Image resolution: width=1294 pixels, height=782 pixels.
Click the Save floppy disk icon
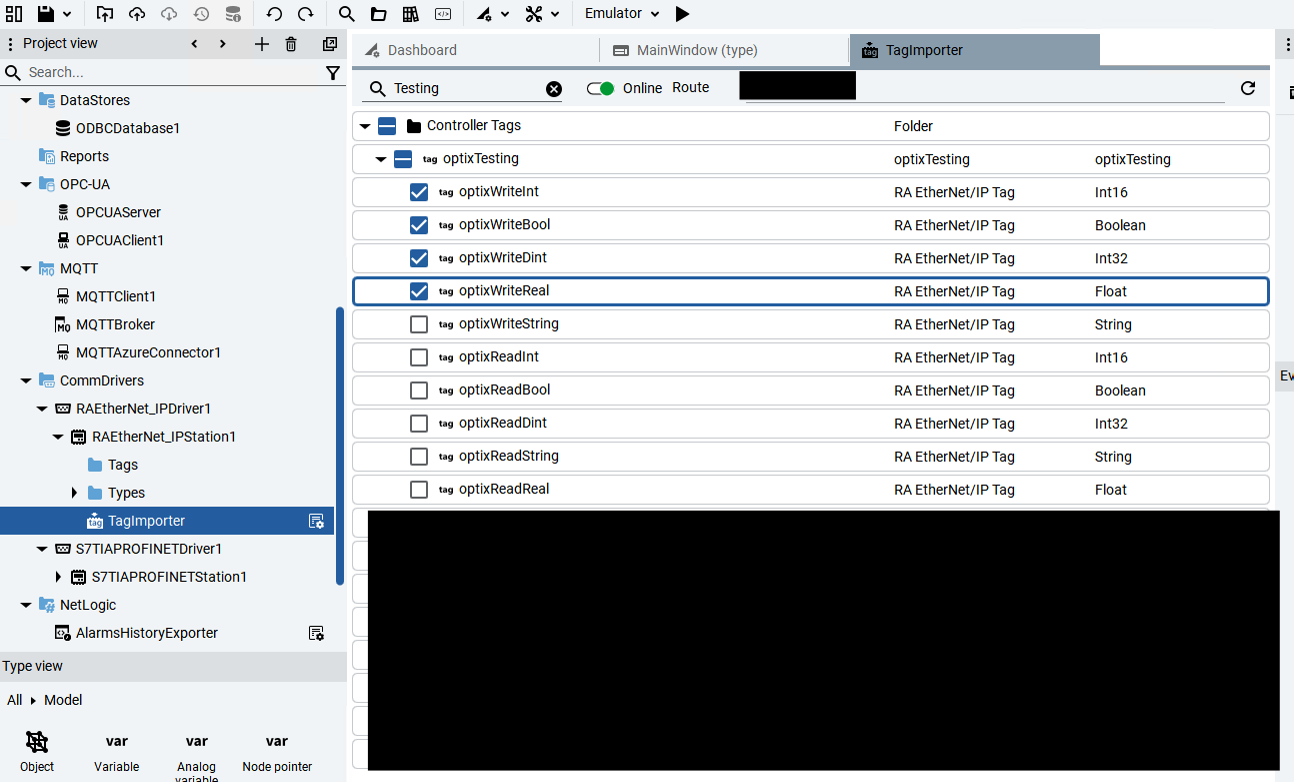click(45, 14)
